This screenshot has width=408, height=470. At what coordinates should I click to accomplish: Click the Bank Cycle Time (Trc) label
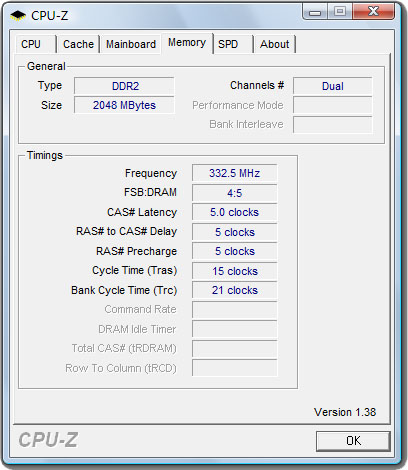(x=124, y=290)
